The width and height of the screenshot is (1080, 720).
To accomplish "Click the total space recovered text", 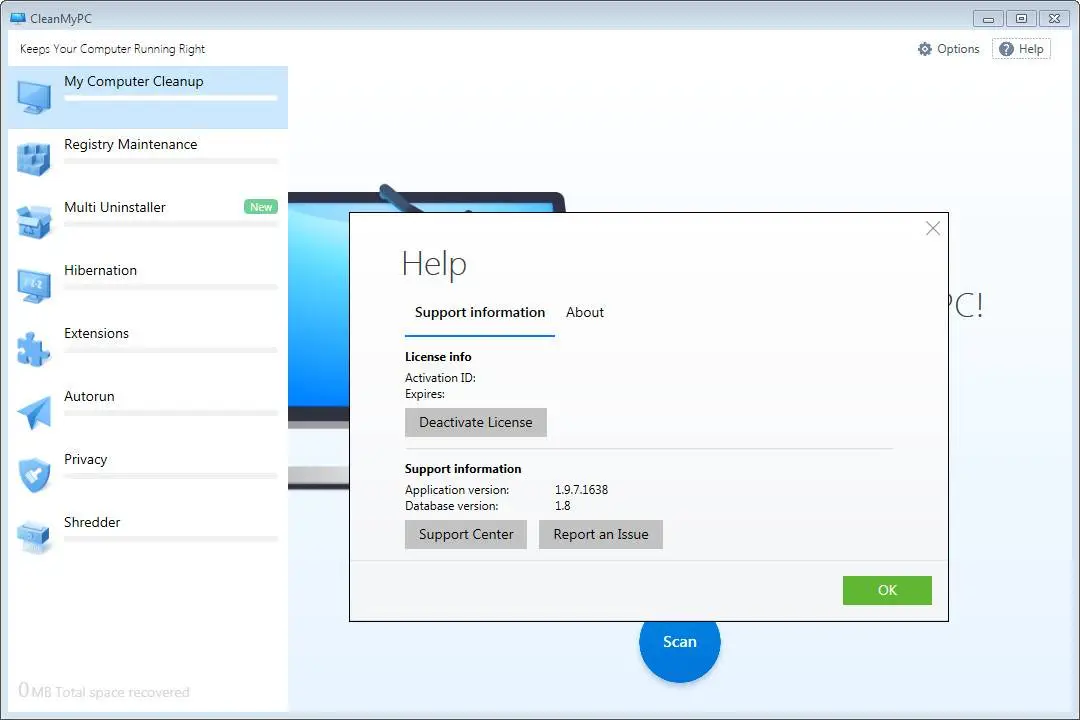I will click(104, 691).
